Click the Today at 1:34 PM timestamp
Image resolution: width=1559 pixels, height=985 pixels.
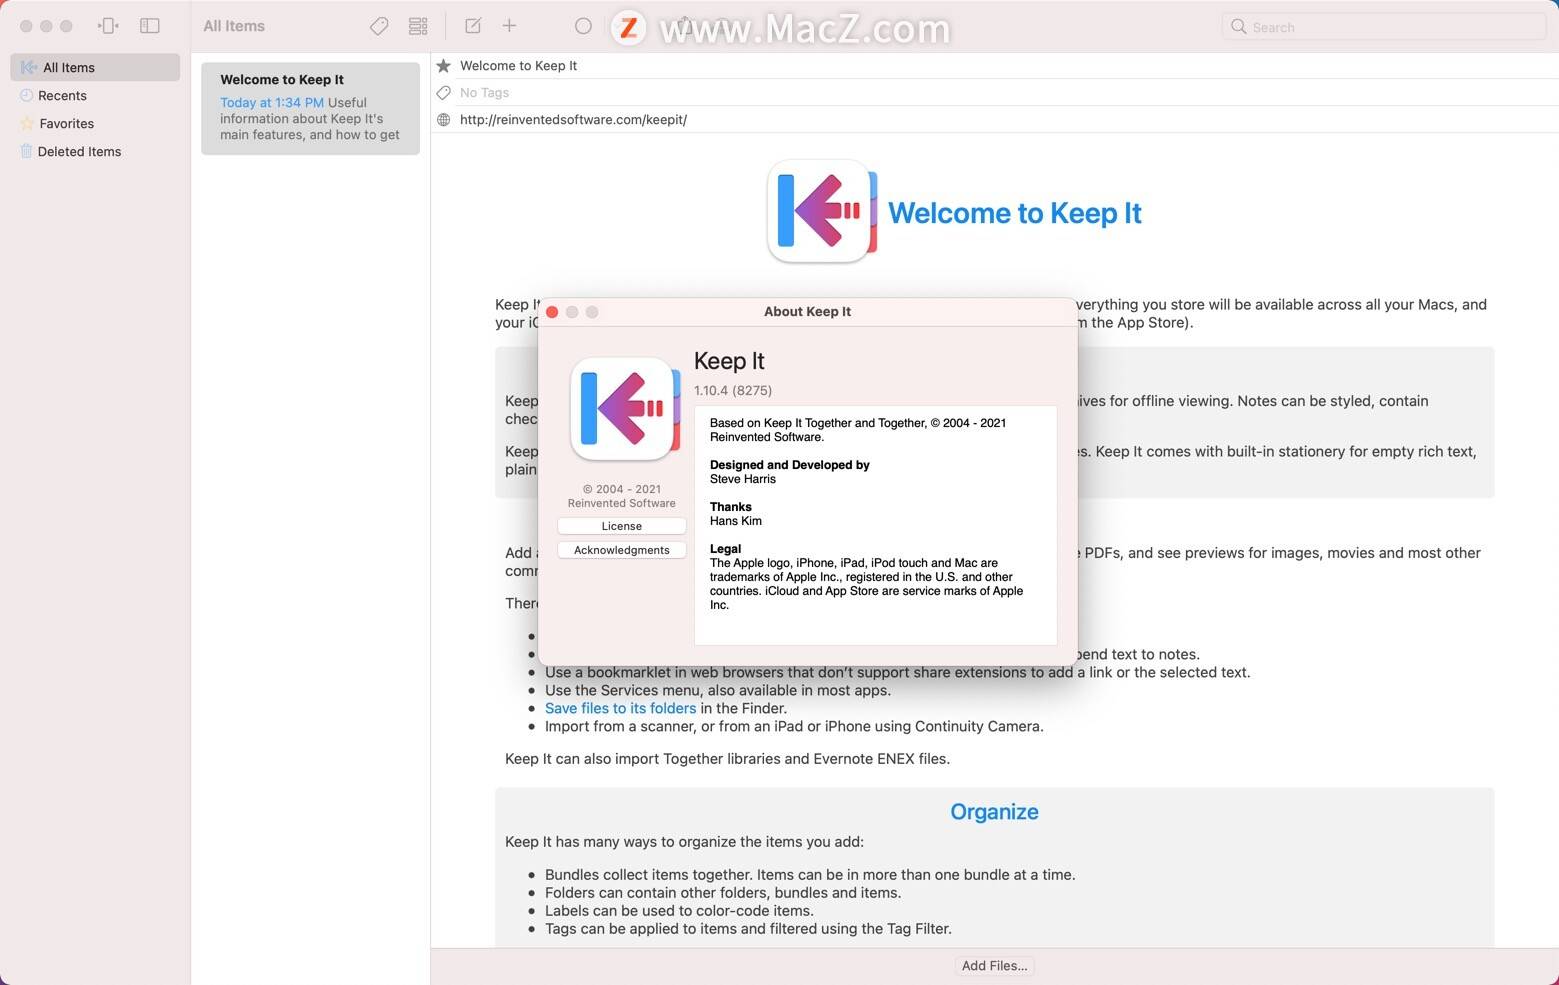[272, 103]
